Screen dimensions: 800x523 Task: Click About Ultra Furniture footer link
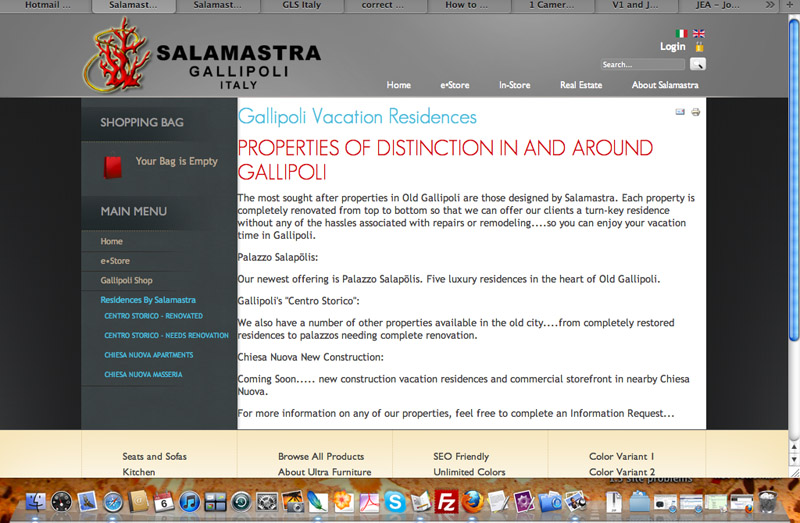[x=324, y=472]
